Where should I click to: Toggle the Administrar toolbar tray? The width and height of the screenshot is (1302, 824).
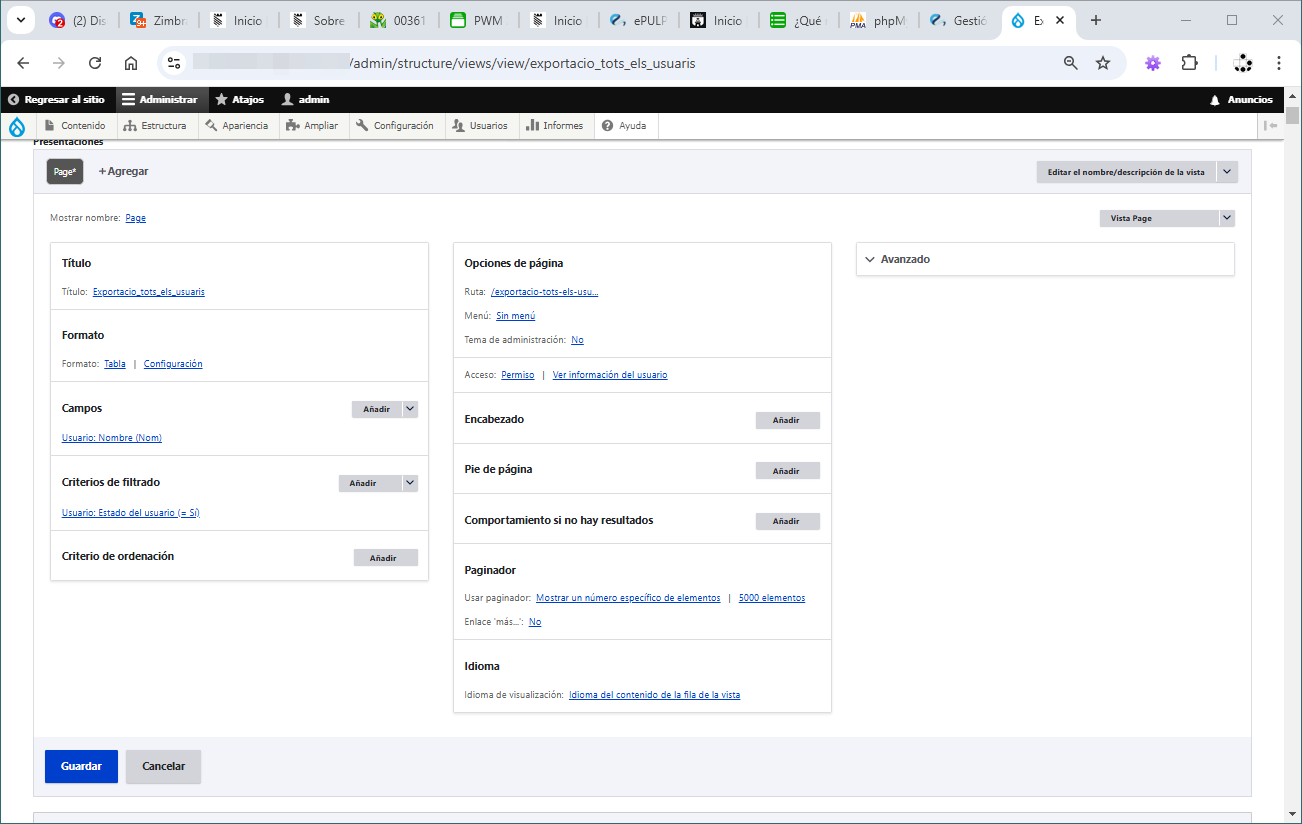point(161,100)
